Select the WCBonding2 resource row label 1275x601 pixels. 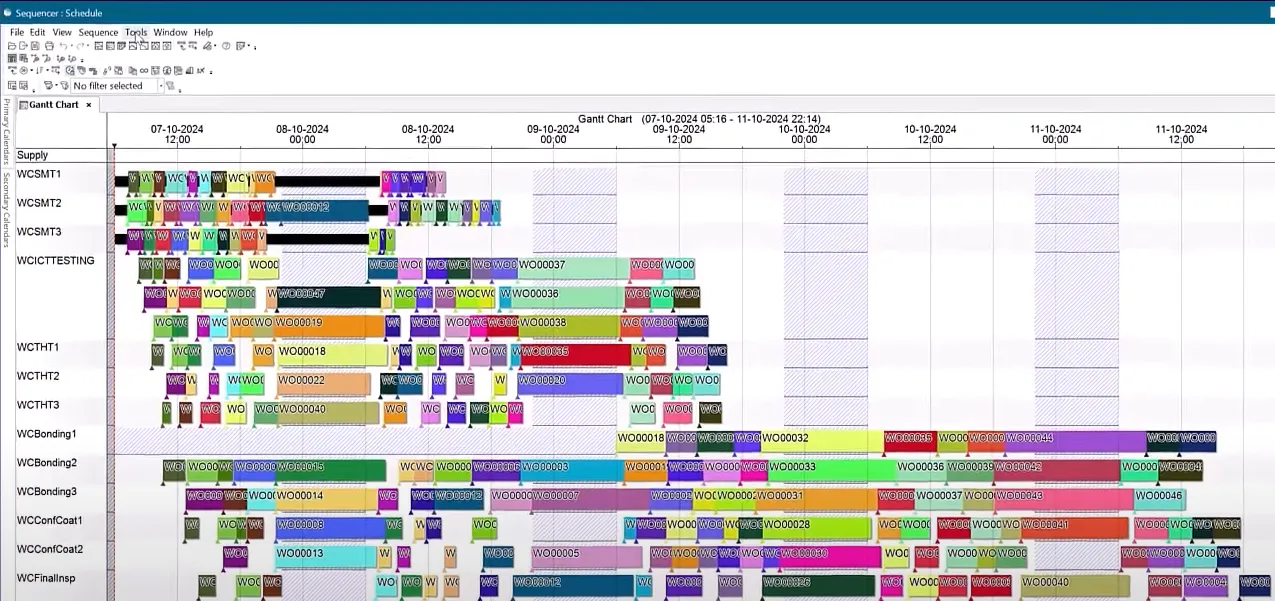pyautogui.click(x=47, y=463)
